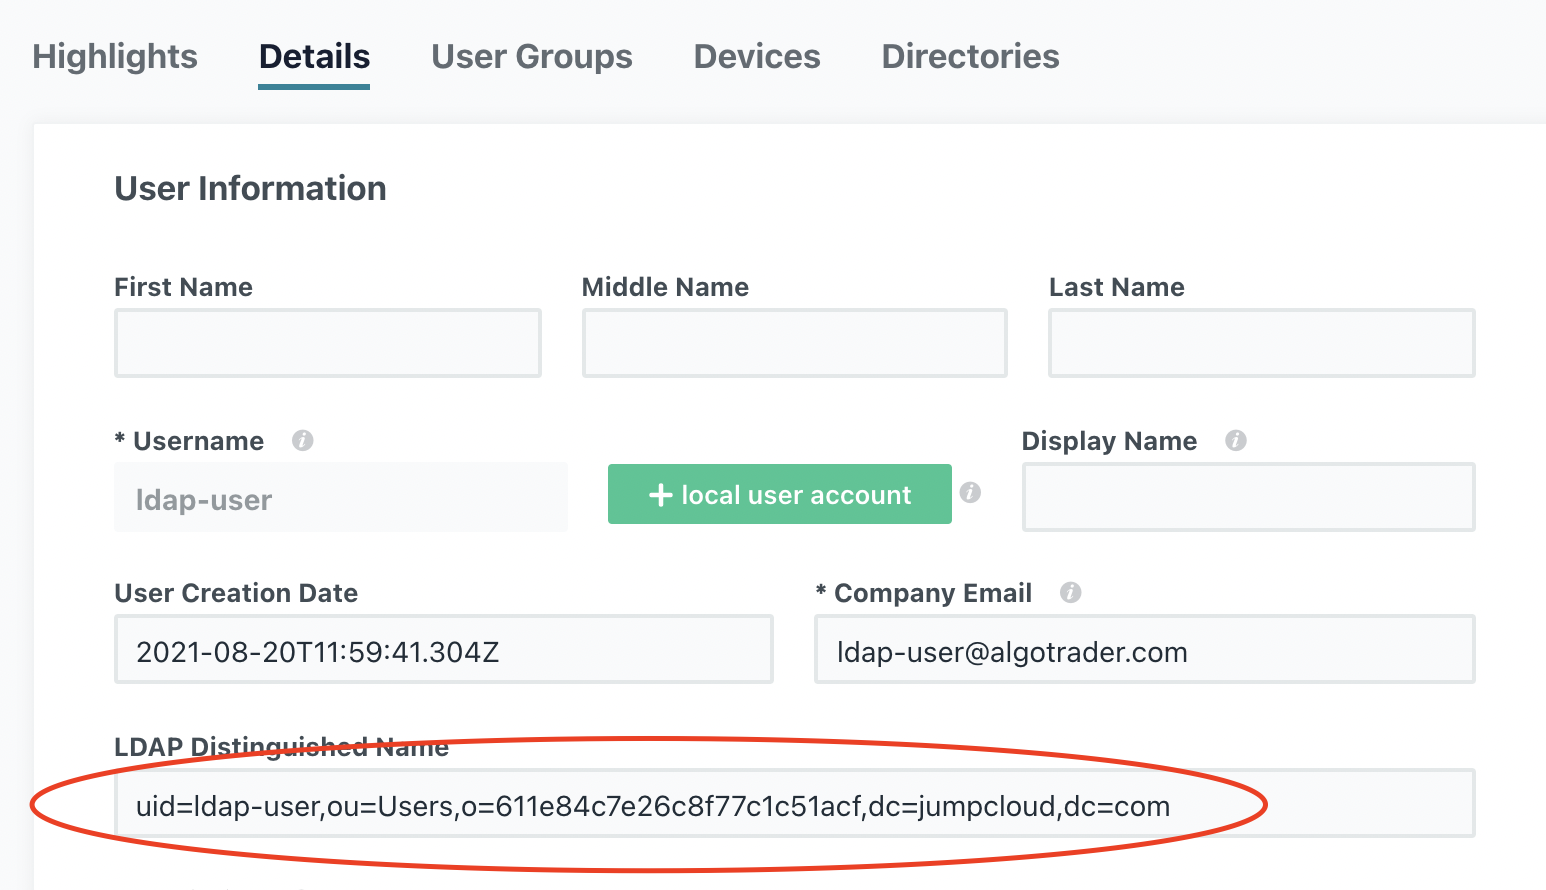Click the '* Company Email' label

[924, 593]
